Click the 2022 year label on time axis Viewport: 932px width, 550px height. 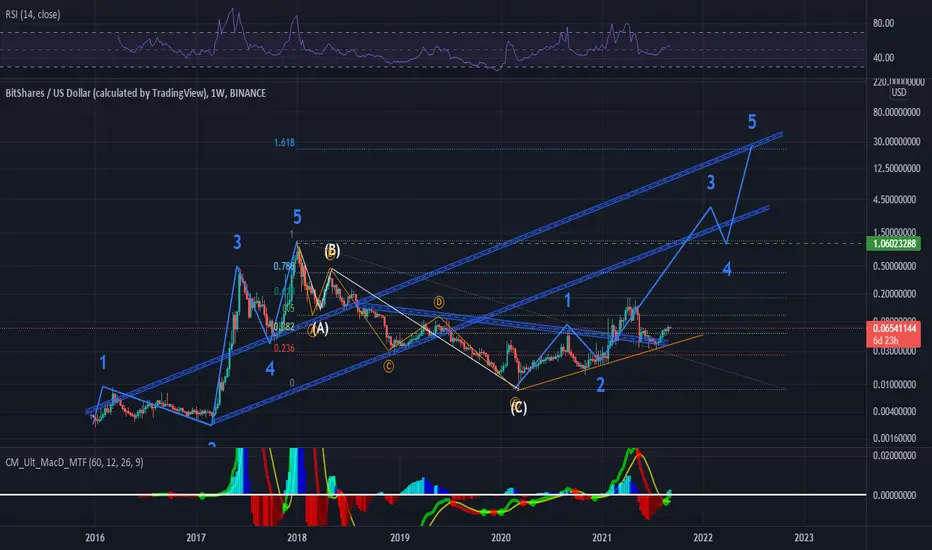coord(703,538)
